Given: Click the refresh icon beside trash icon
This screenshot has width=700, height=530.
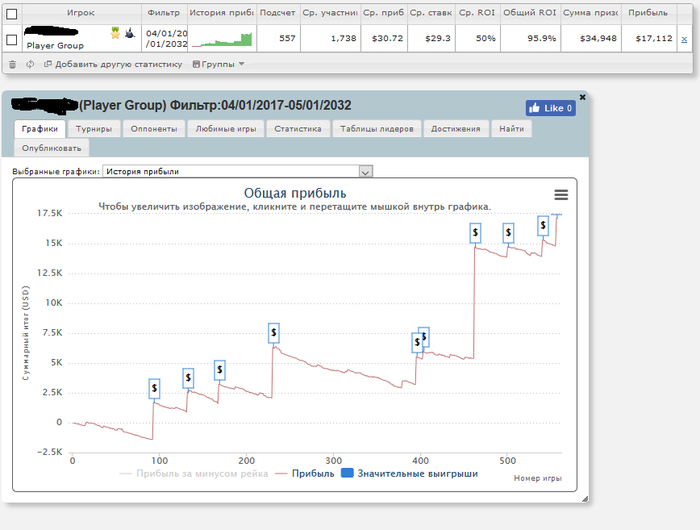Looking at the screenshot, I should (30, 64).
